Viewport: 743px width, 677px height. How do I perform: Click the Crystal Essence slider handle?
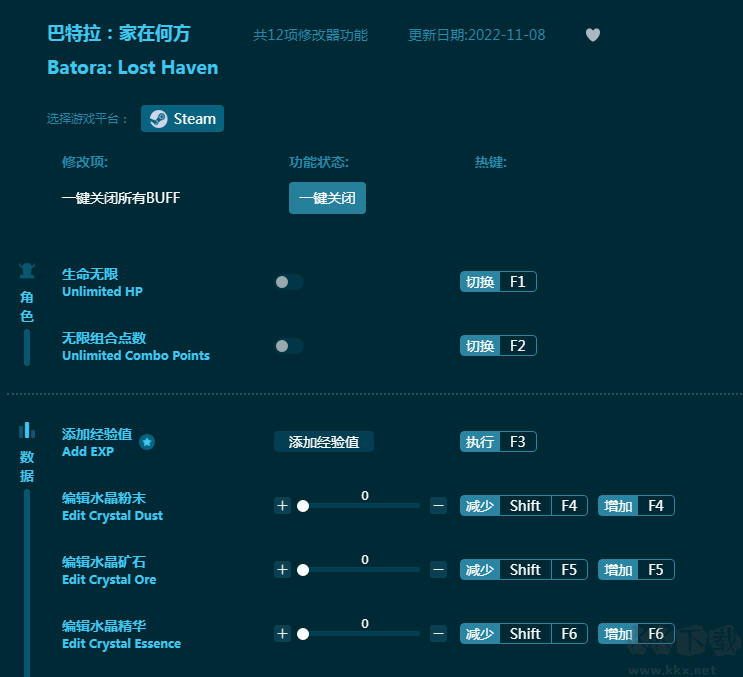303,634
